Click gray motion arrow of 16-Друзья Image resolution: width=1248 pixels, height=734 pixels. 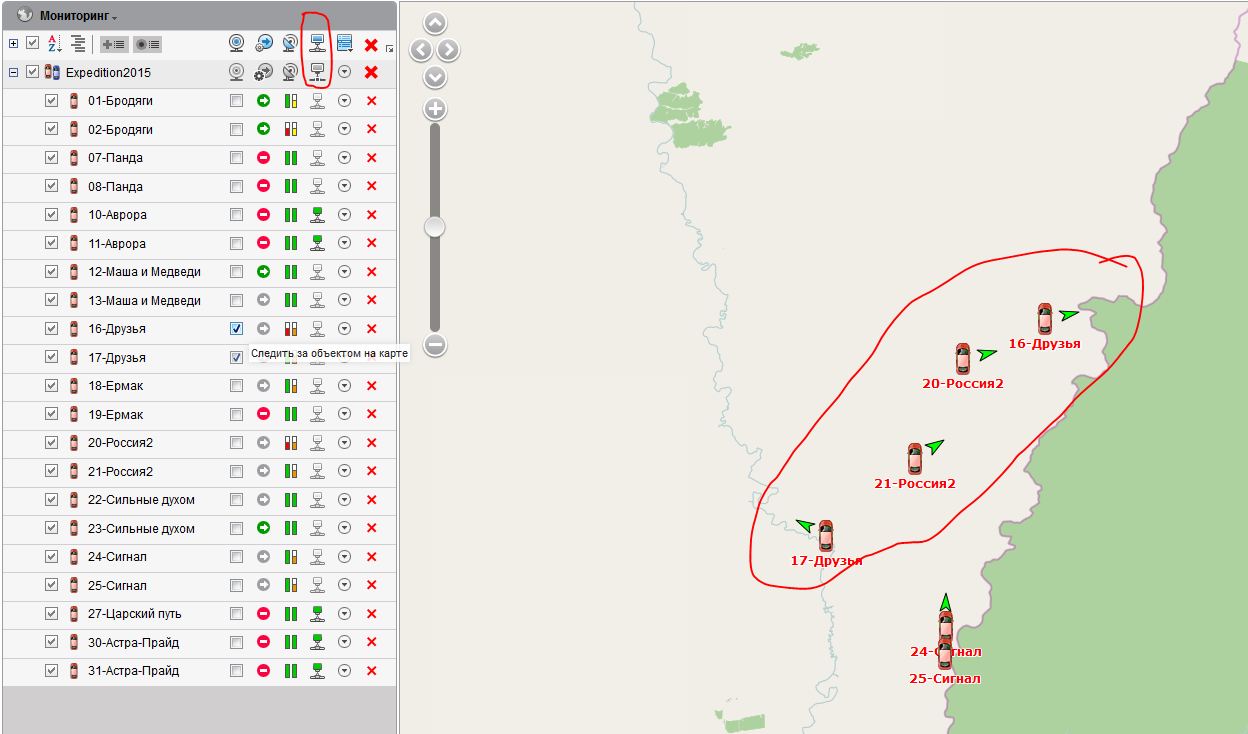264,328
